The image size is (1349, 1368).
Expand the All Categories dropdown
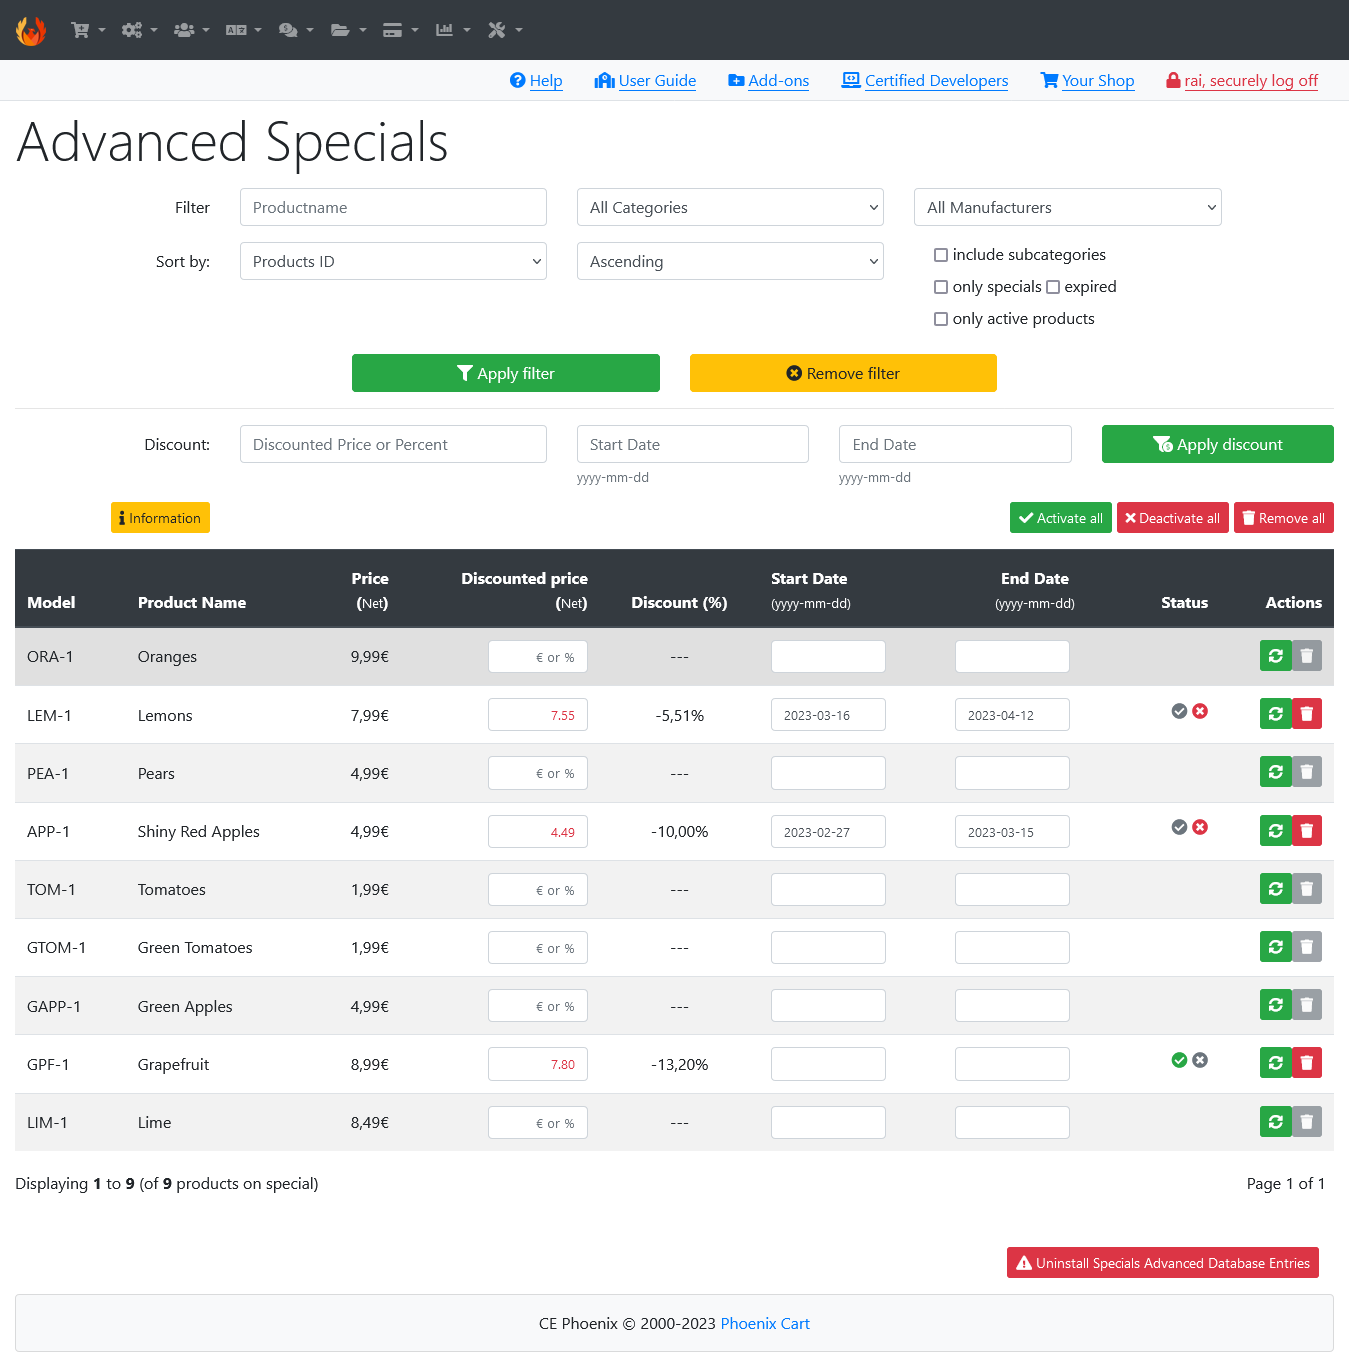coord(730,207)
